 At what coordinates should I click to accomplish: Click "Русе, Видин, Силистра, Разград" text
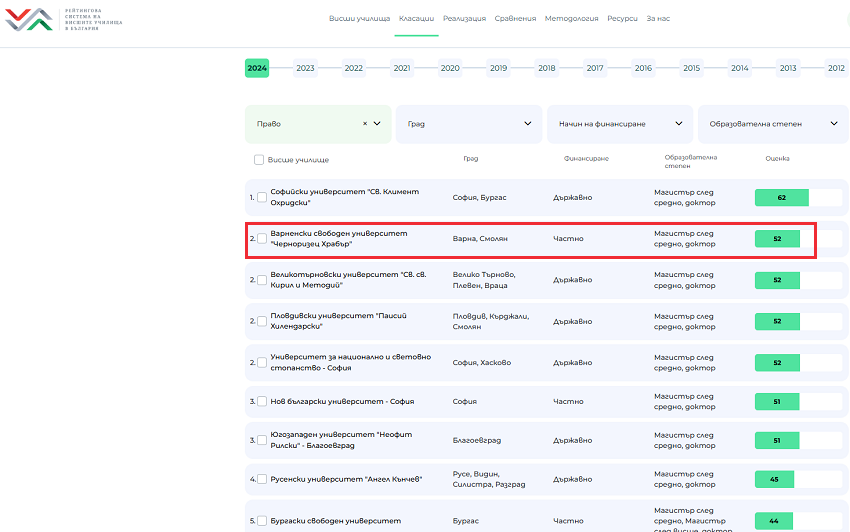[489, 479]
